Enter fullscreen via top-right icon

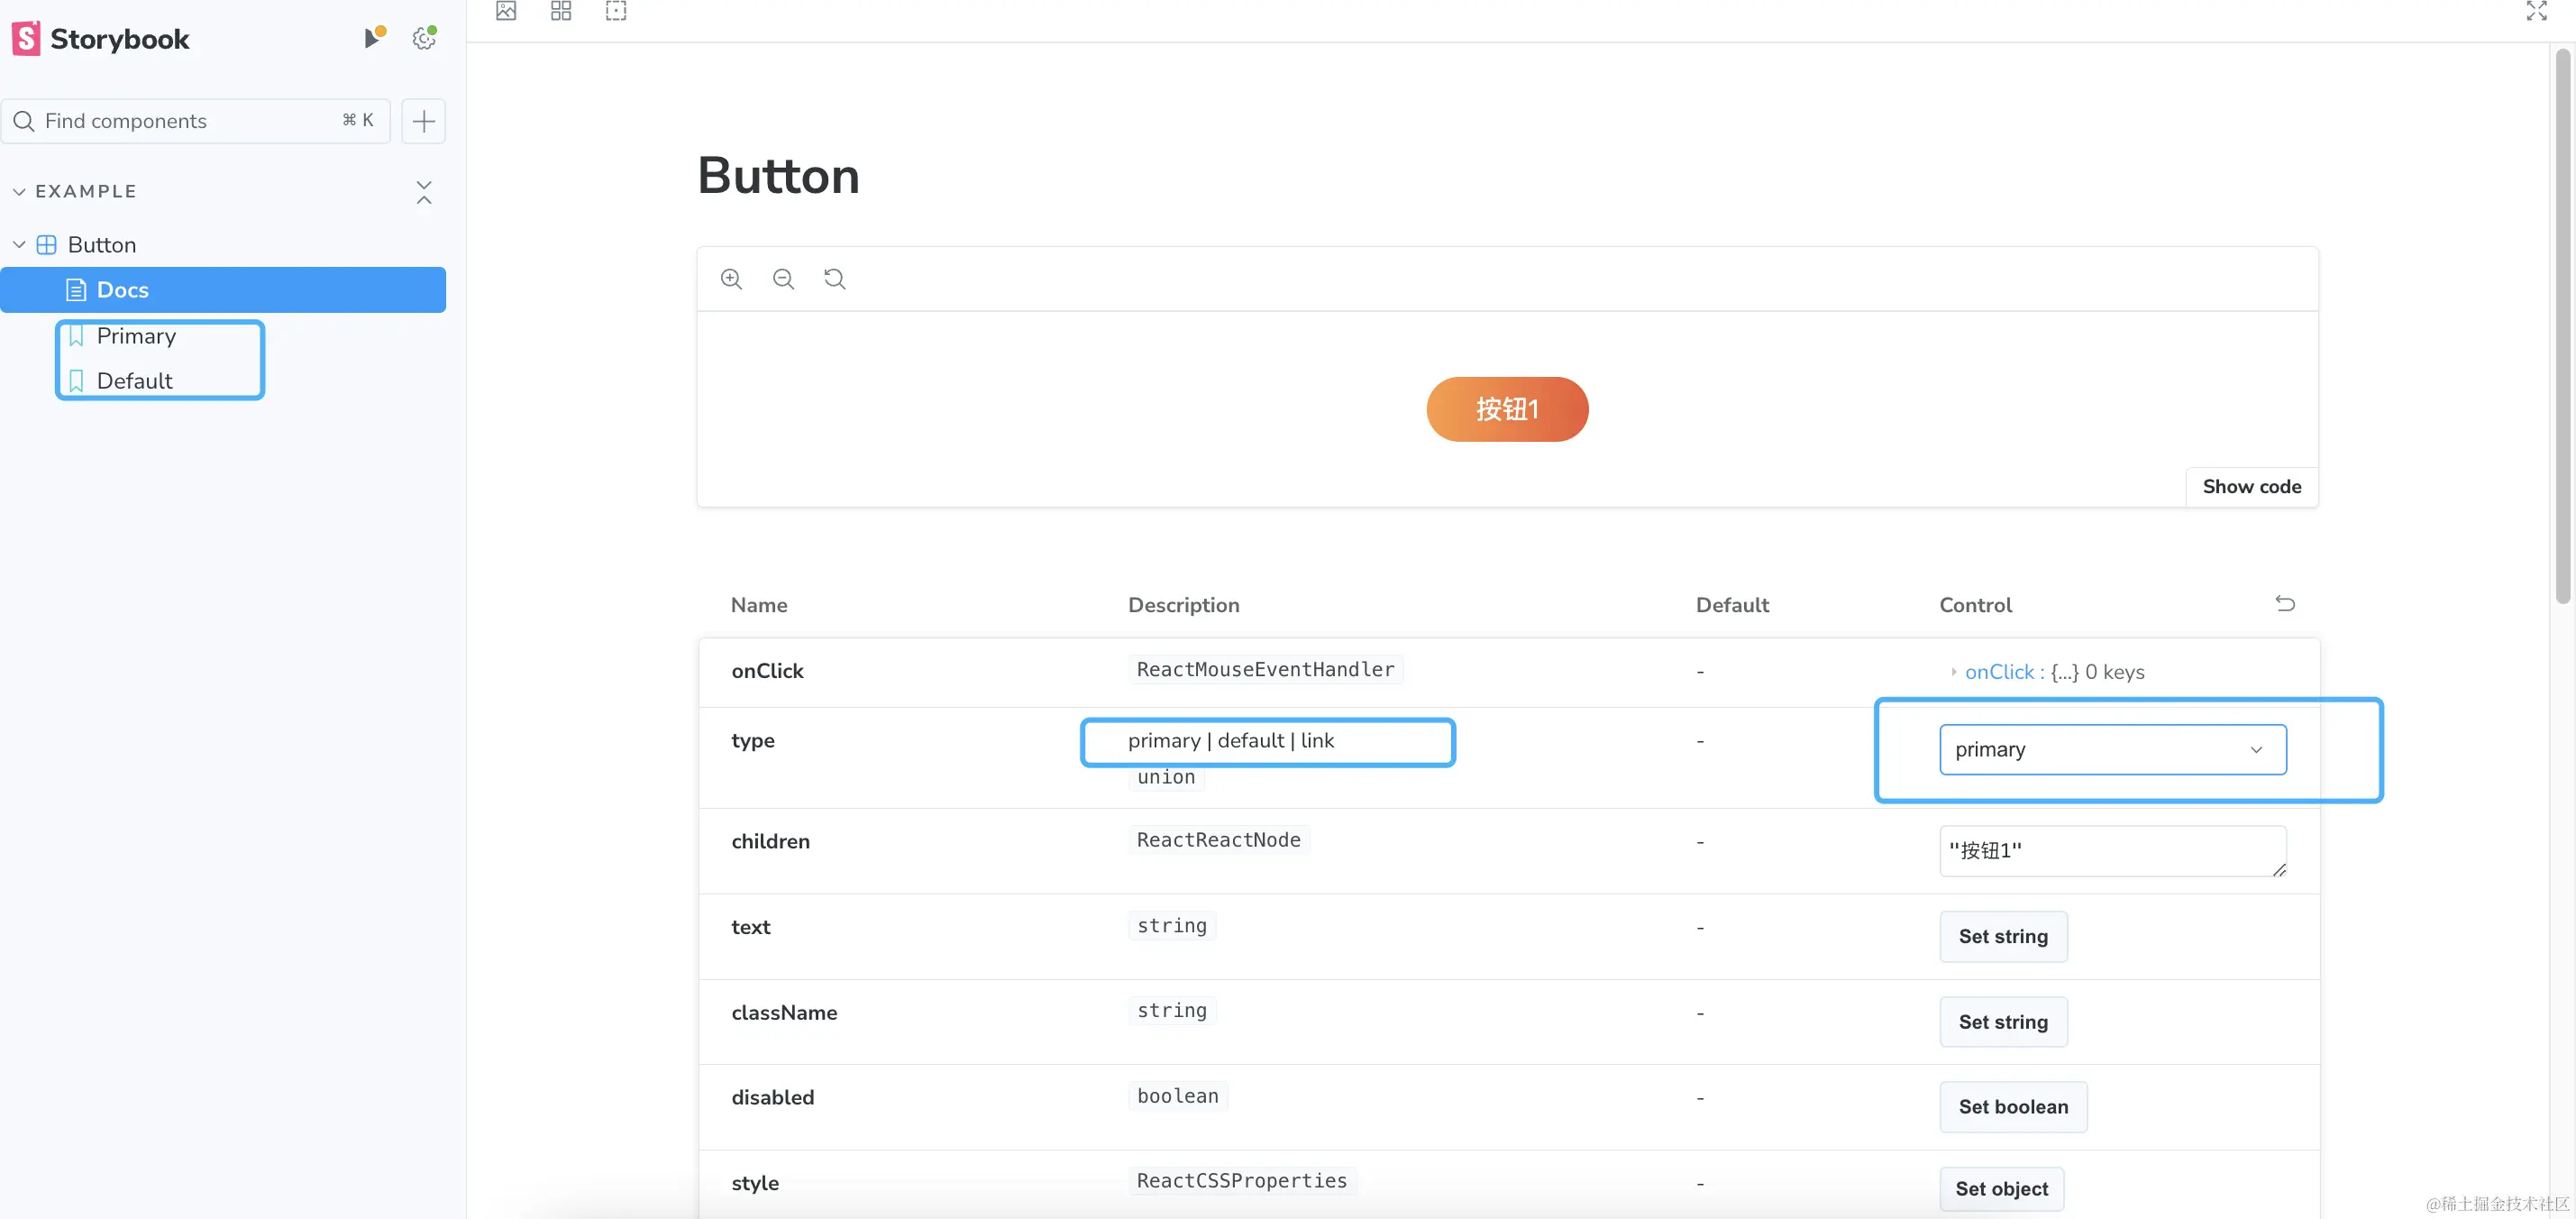click(x=2536, y=11)
